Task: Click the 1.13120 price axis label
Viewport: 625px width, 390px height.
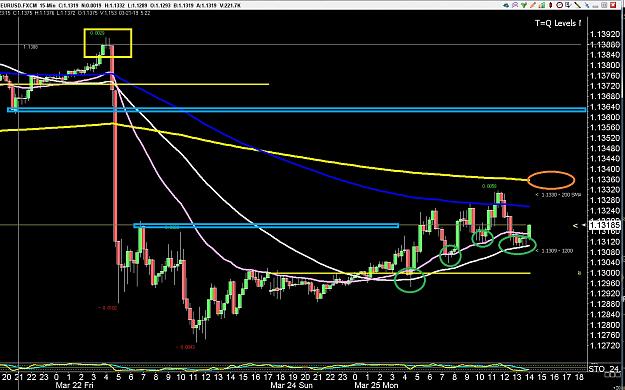Action: click(604, 242)
